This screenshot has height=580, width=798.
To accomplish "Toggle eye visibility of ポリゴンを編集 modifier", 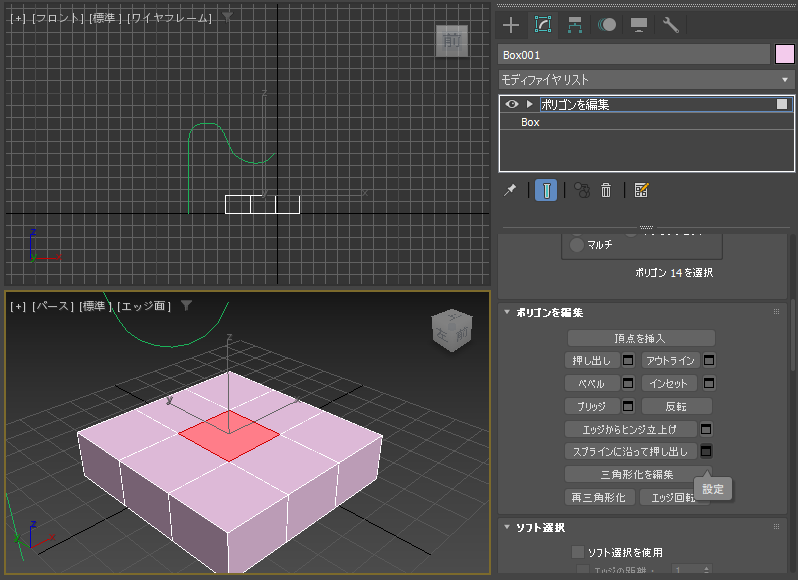I will click(511, 104).
